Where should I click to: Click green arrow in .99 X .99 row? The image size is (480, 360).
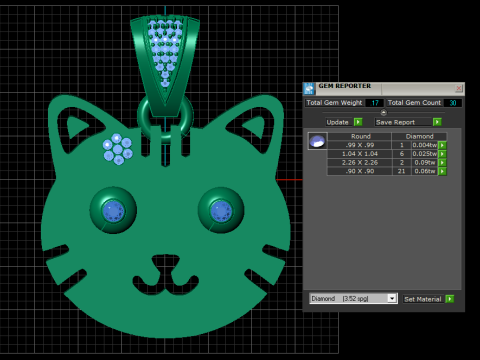point(442,145)
